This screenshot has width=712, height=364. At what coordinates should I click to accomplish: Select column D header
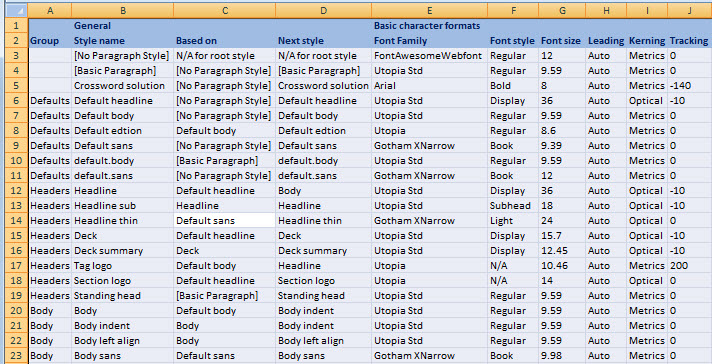click(x=323, y=10)
